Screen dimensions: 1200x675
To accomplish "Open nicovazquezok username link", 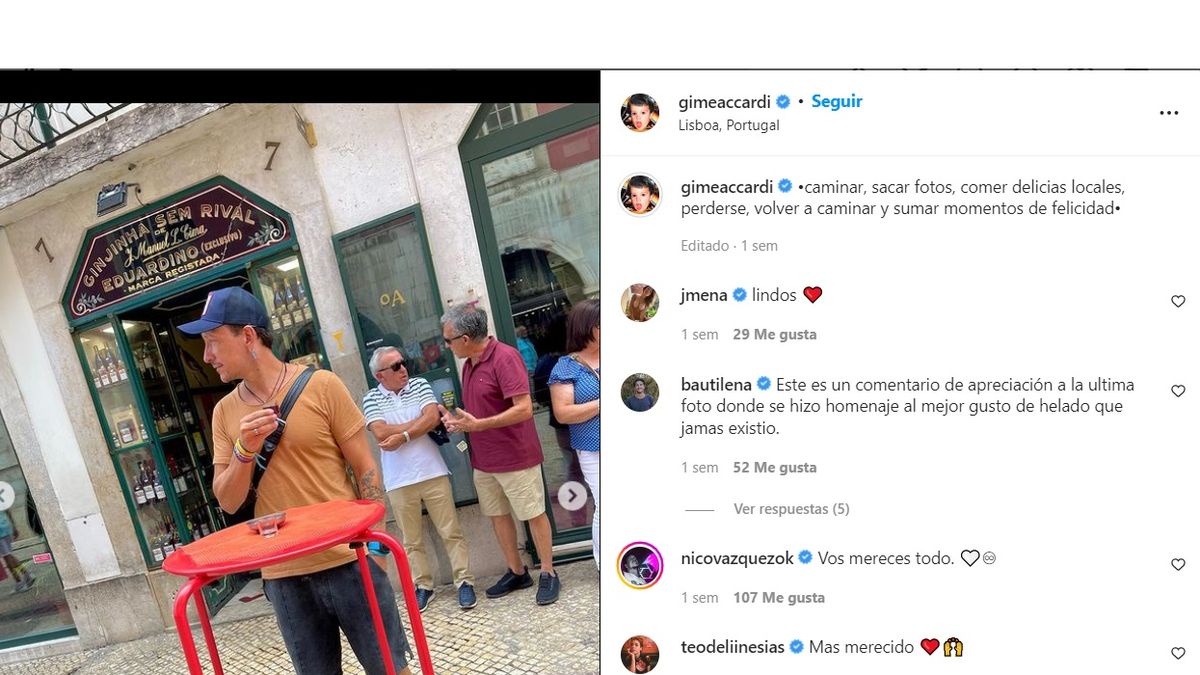I will pos(737,558).
